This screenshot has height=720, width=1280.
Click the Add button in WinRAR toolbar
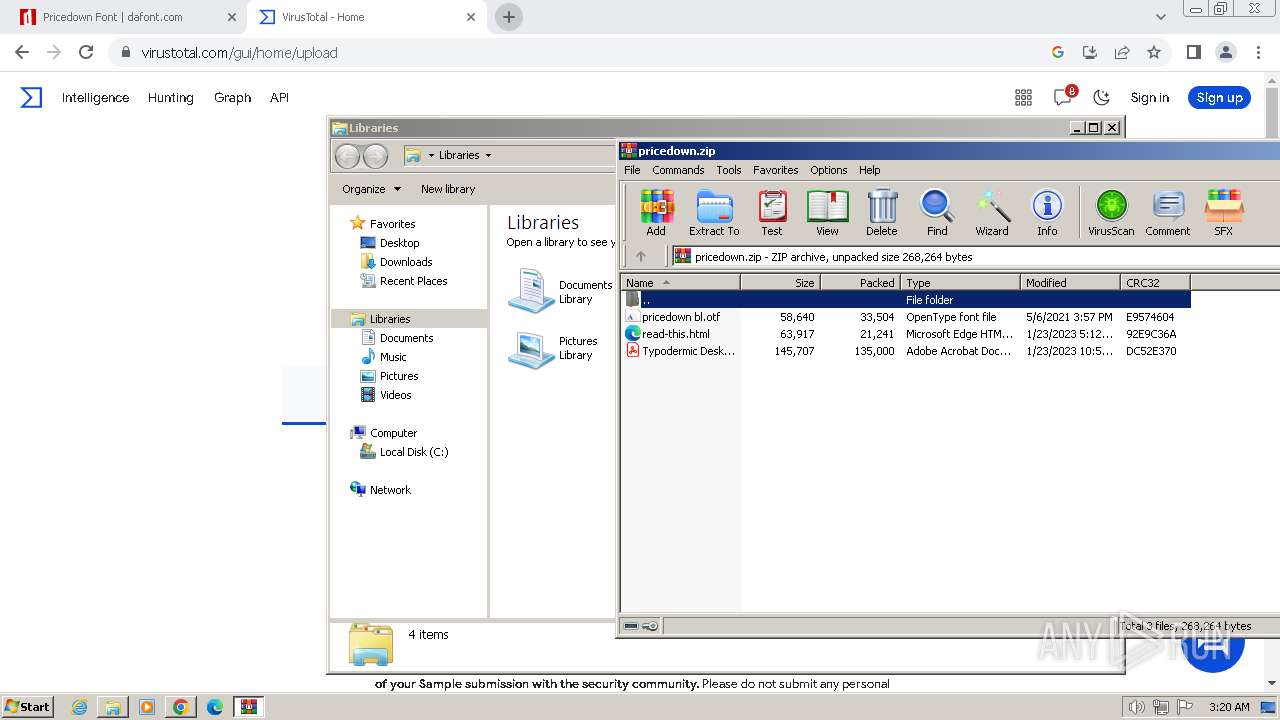click(x=656, y=212)
